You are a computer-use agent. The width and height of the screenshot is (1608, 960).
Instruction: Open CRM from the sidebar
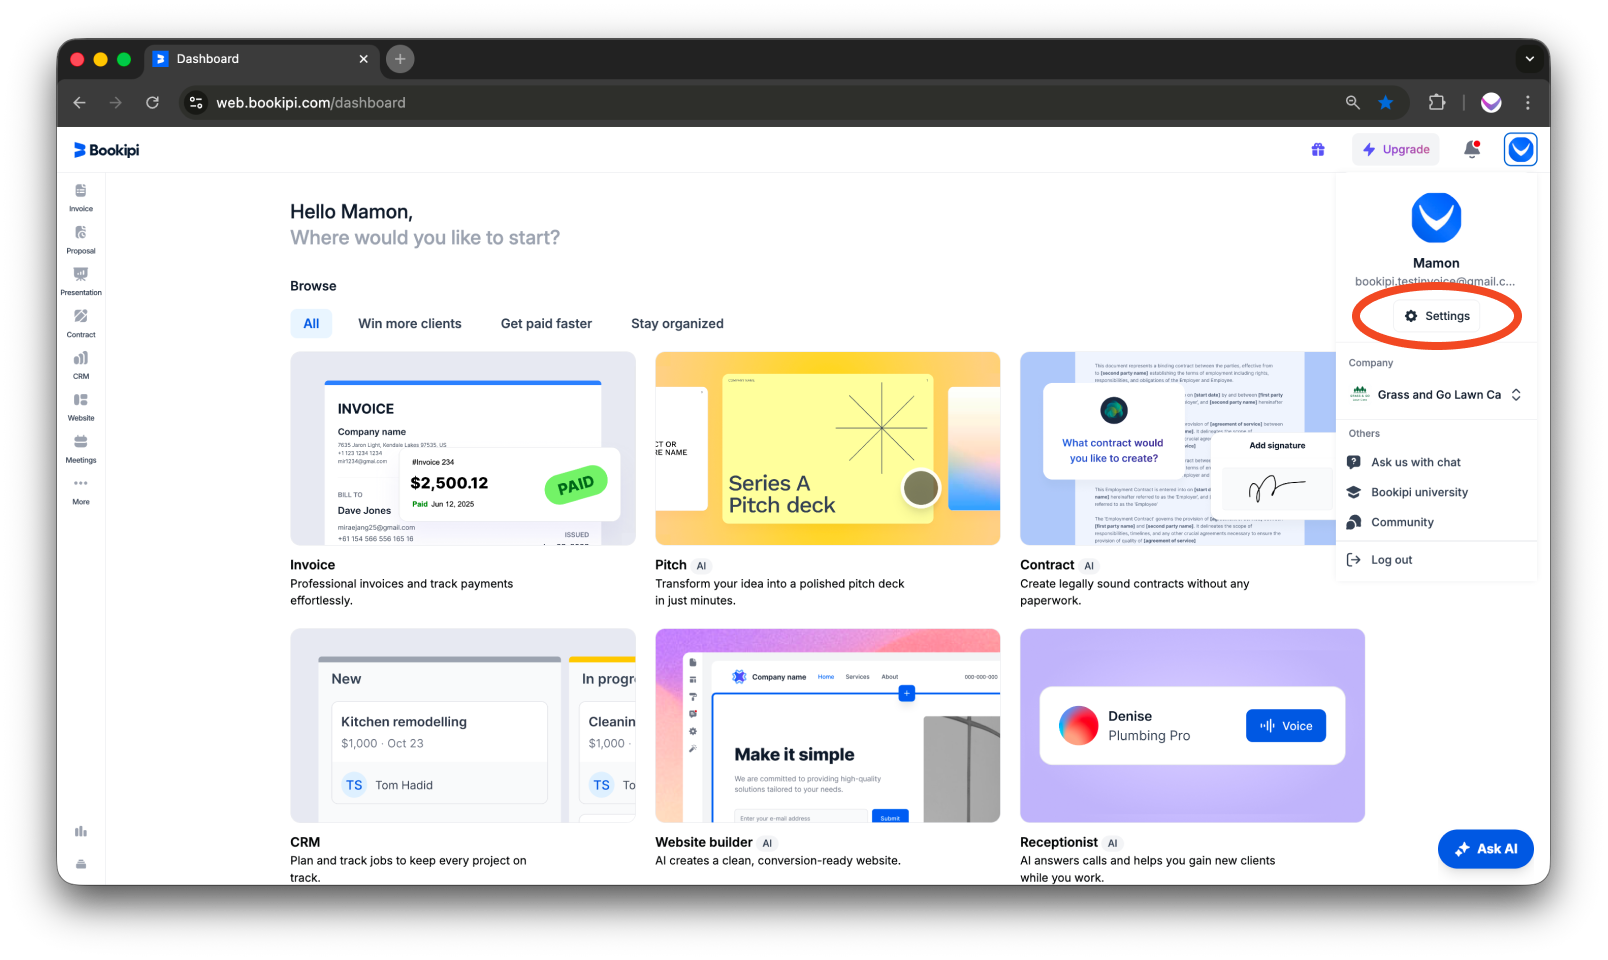pyautogui.click(x=81, y=365)
